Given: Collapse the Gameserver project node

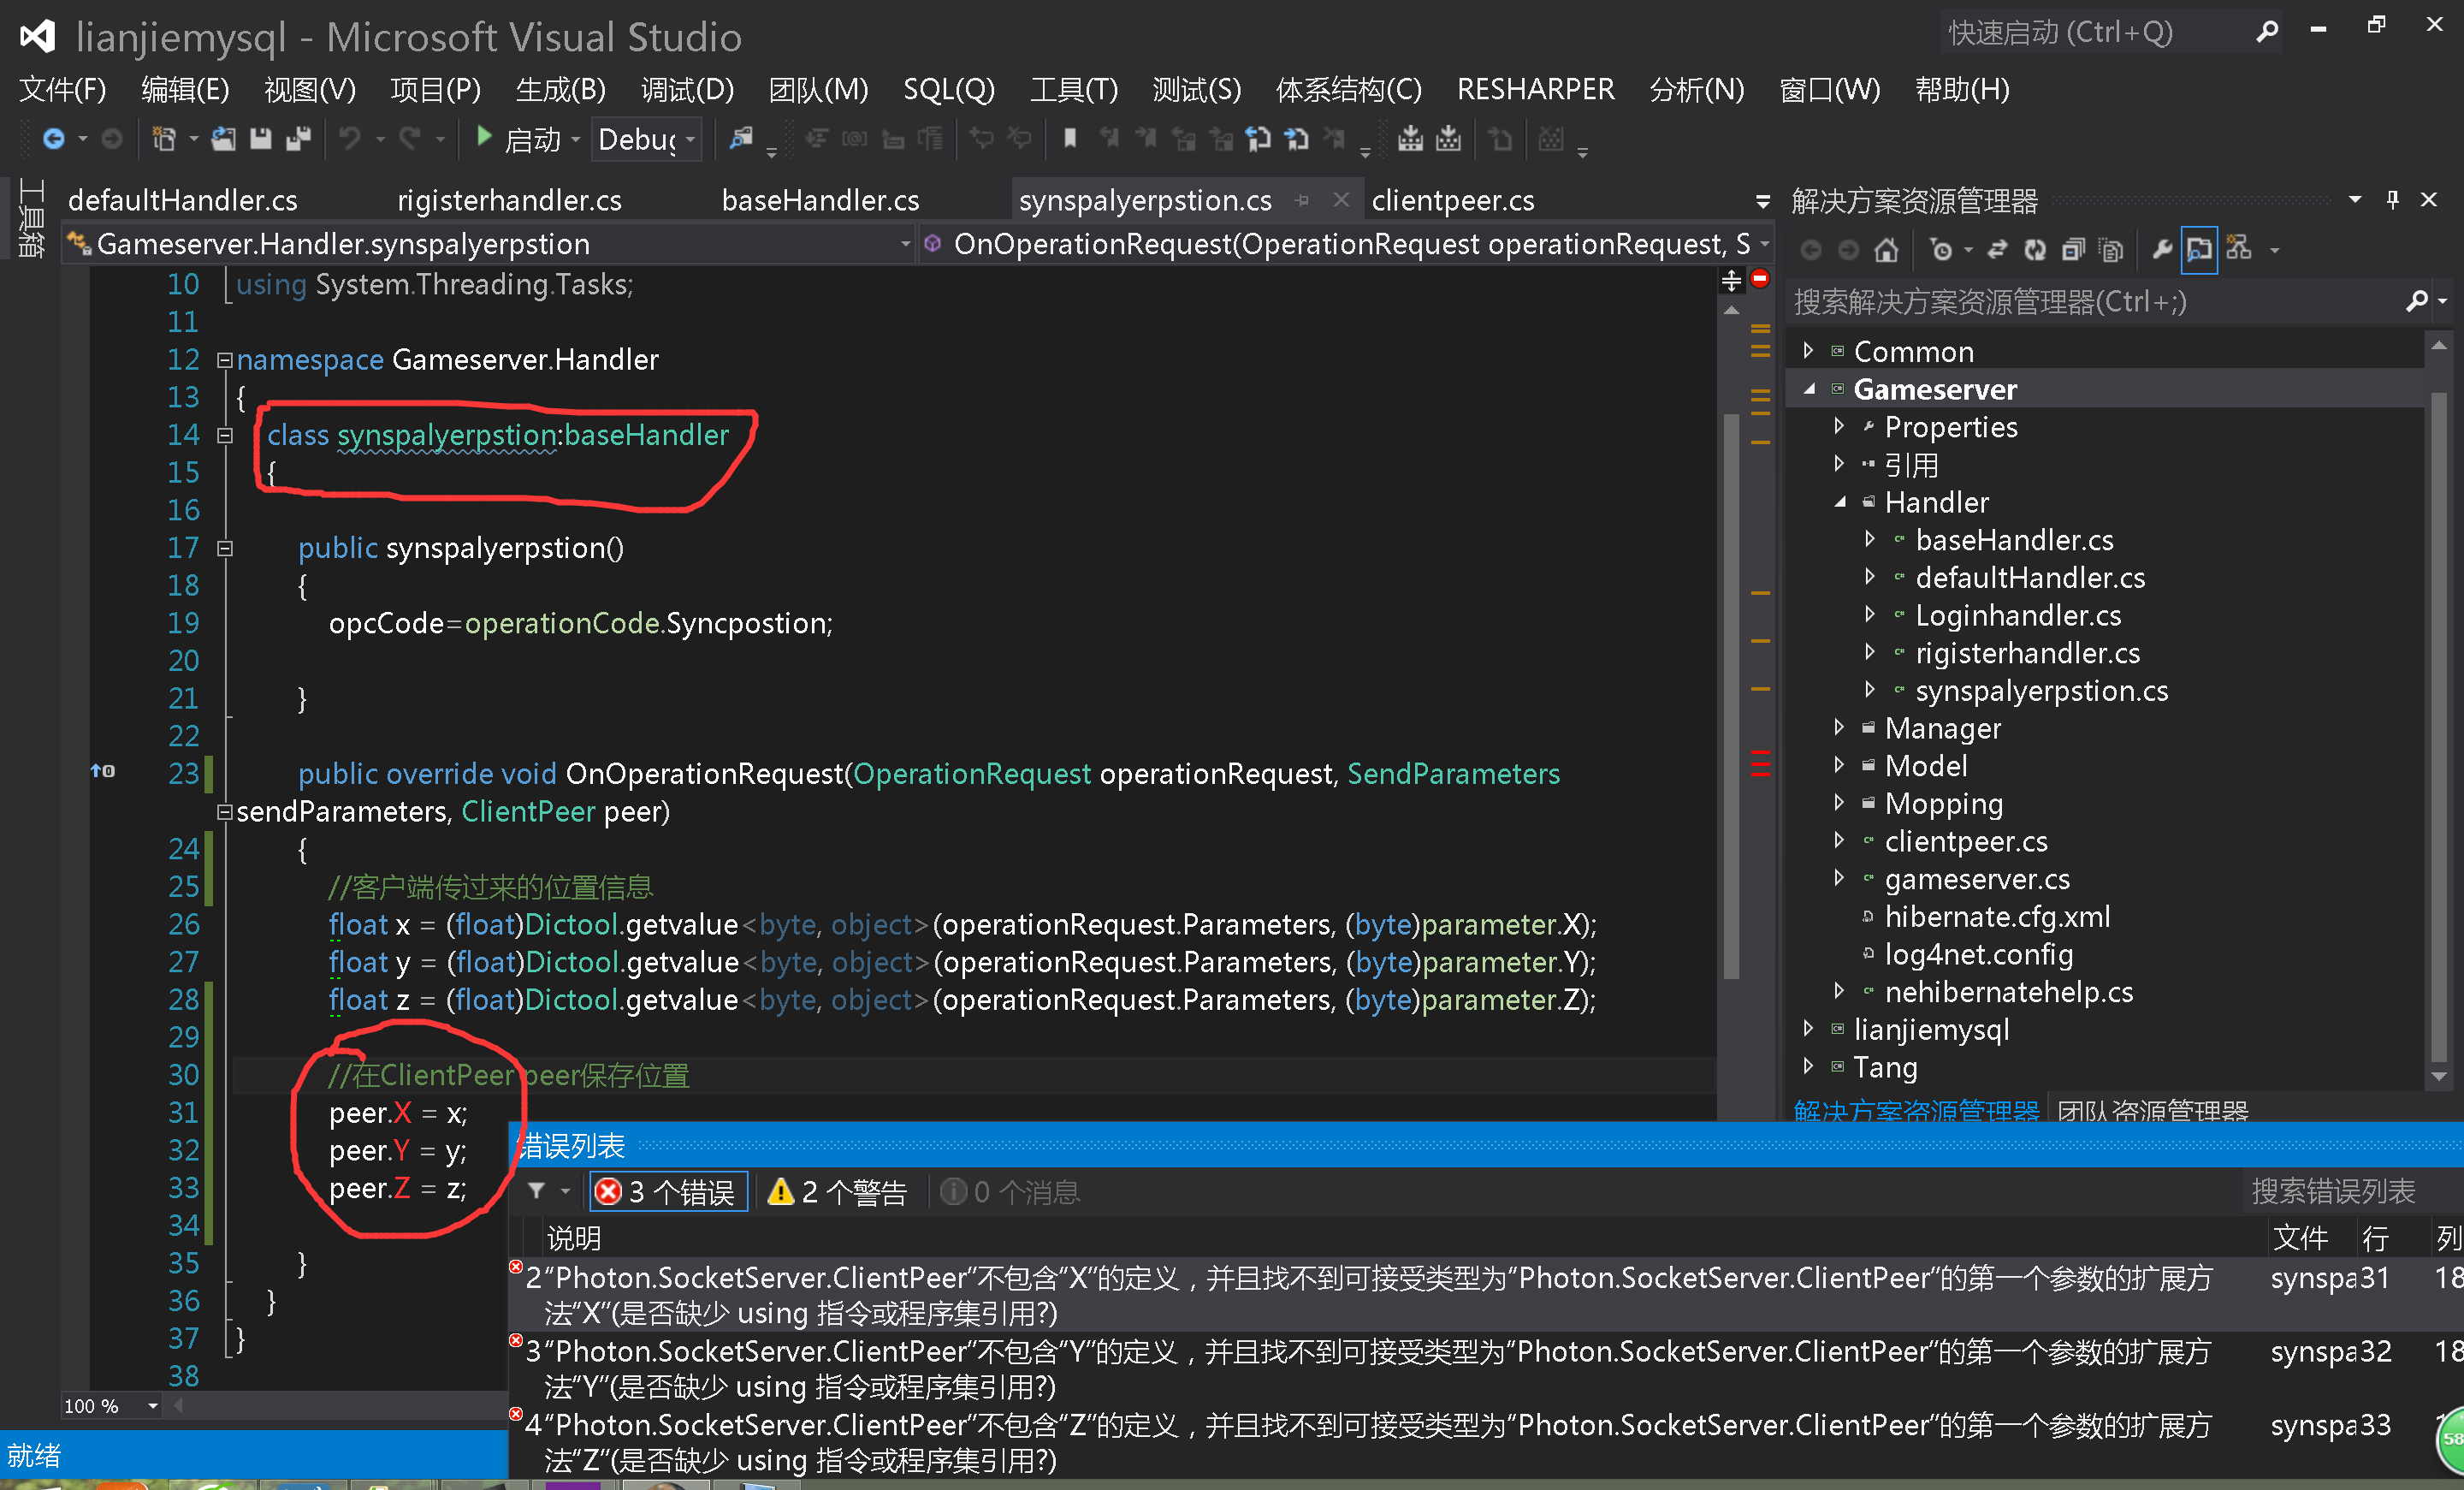Looking at the screenshot, I should (1809, 389).
